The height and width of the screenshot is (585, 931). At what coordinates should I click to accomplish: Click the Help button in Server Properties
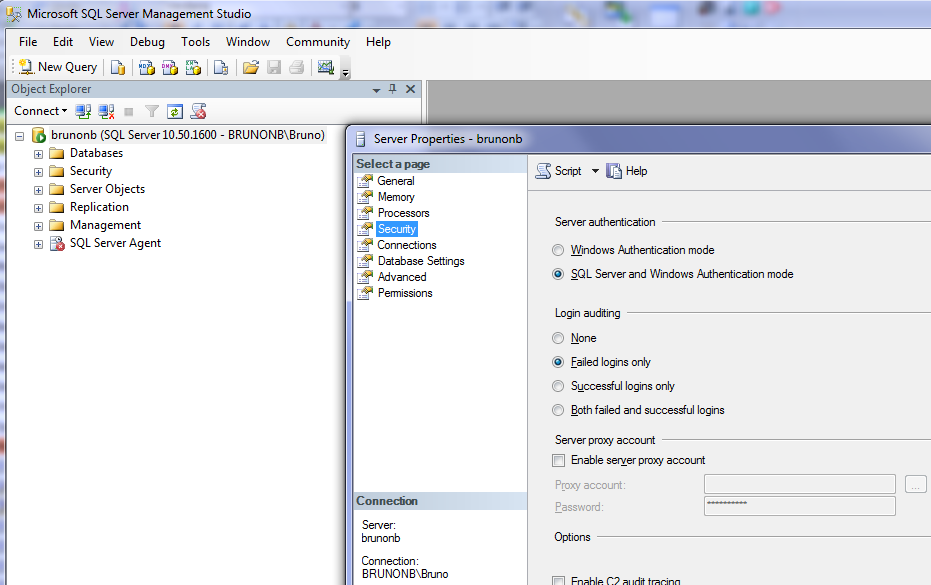(x=627, y=171)
